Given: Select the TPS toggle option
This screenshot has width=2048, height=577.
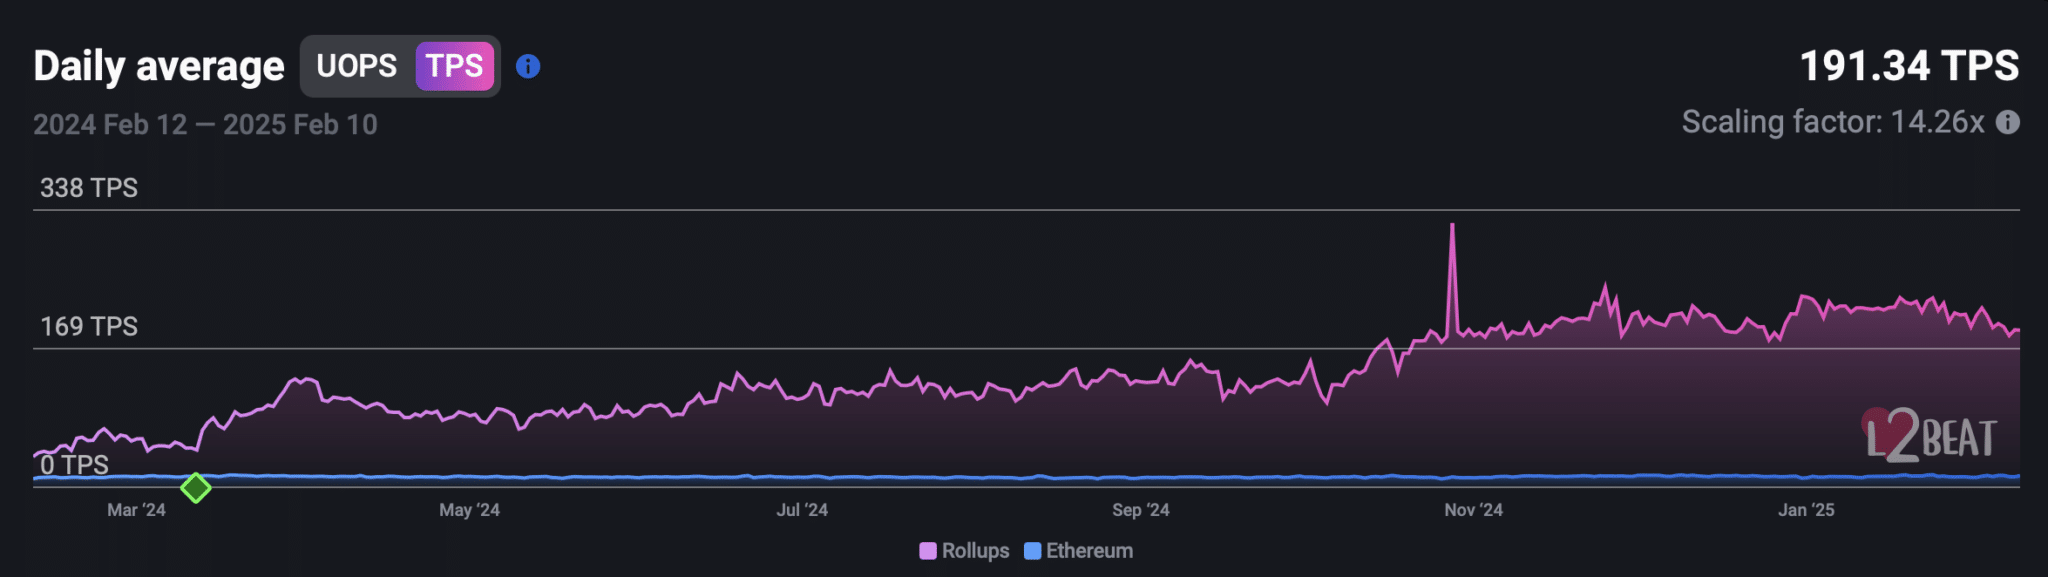Looking at the screenshot, I should pos(454,66).
